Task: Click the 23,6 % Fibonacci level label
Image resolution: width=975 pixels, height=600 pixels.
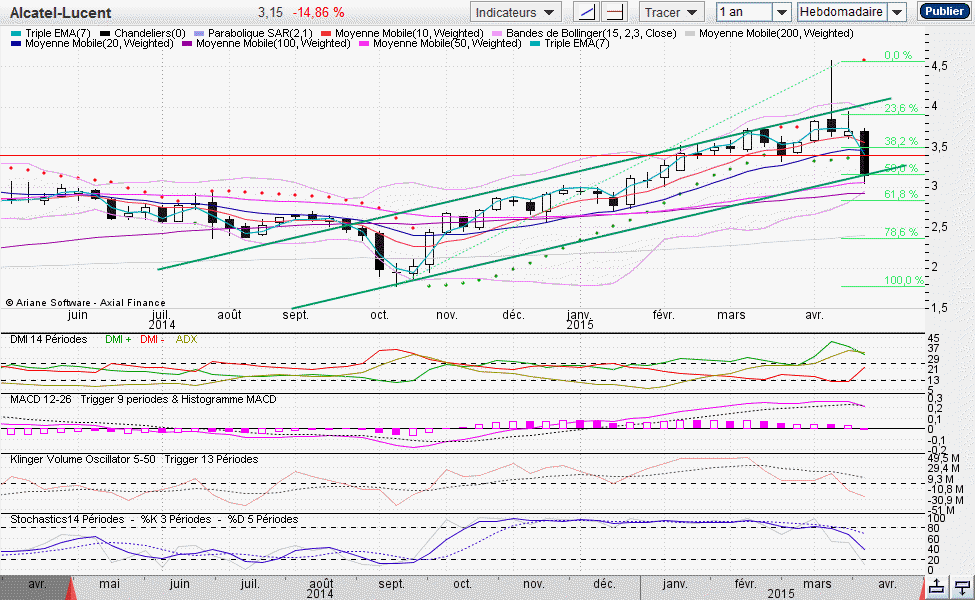Action: [x=901, y=108]
